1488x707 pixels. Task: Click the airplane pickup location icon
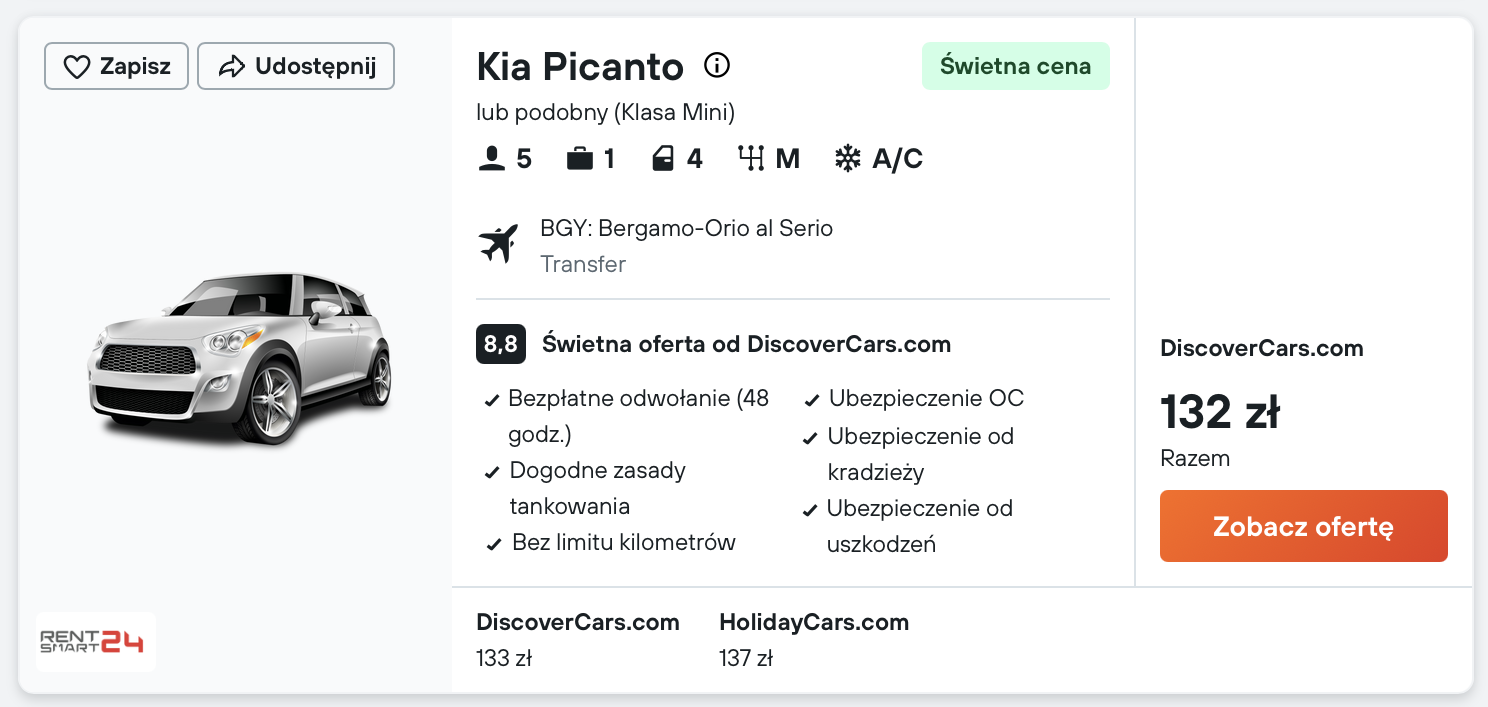(498, 244)
